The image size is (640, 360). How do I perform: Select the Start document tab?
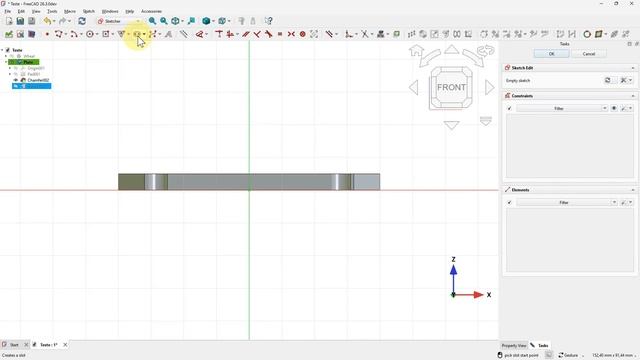[14, 345]
